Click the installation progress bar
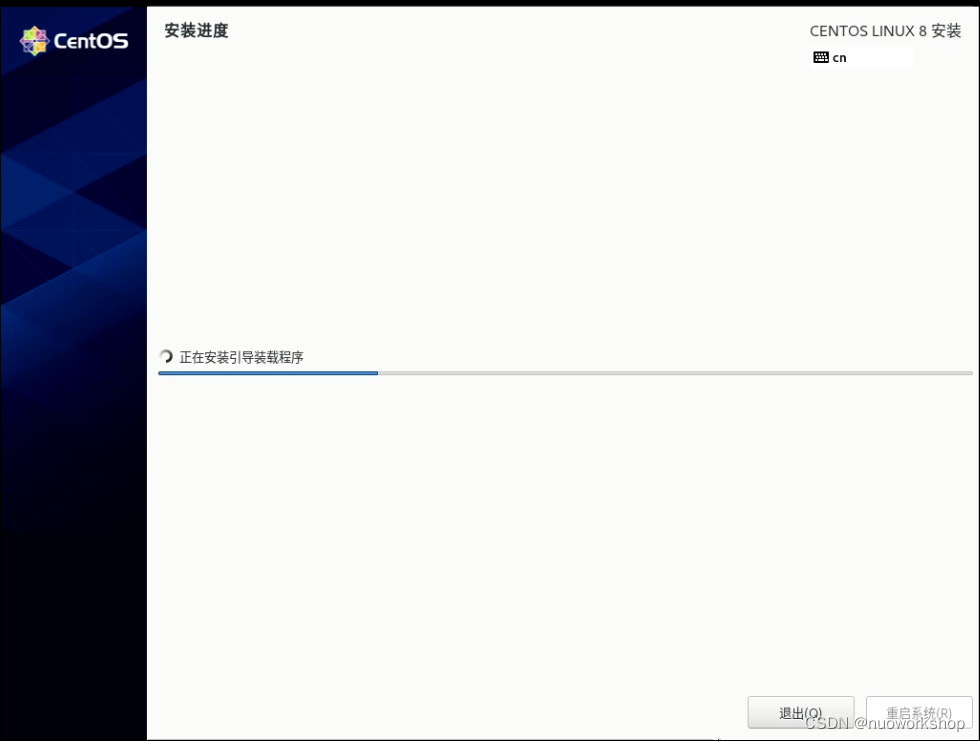This screenshot has height=741, width=980. point(566,373)
